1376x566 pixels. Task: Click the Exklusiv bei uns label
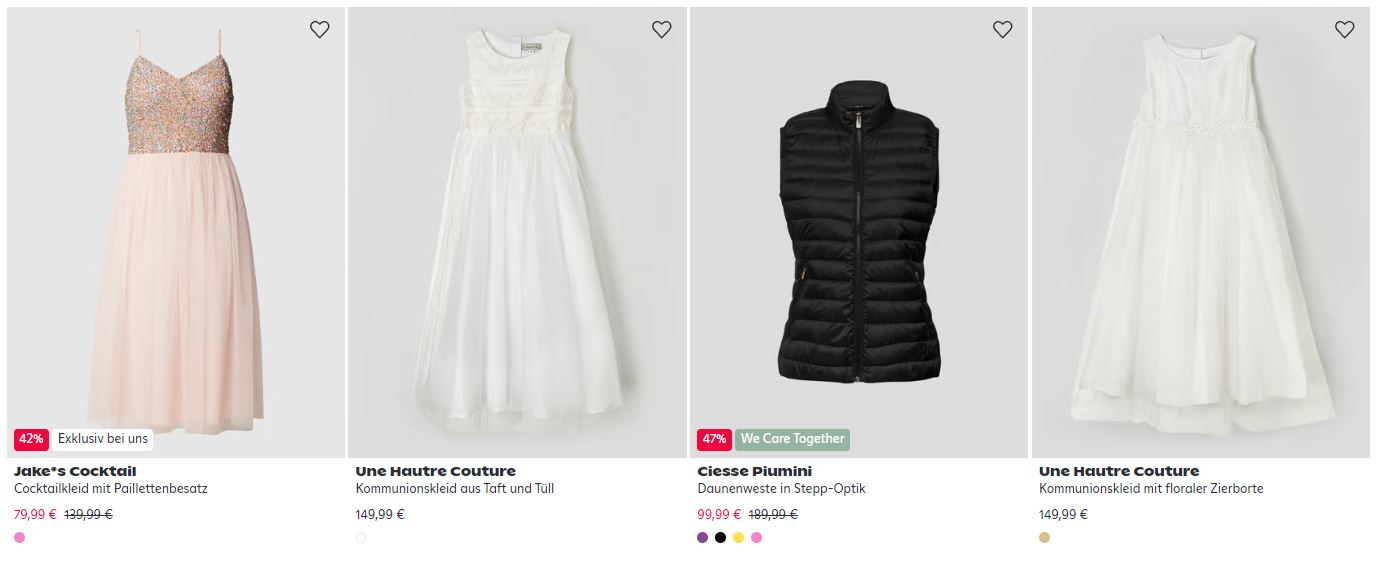pos(103,439)
